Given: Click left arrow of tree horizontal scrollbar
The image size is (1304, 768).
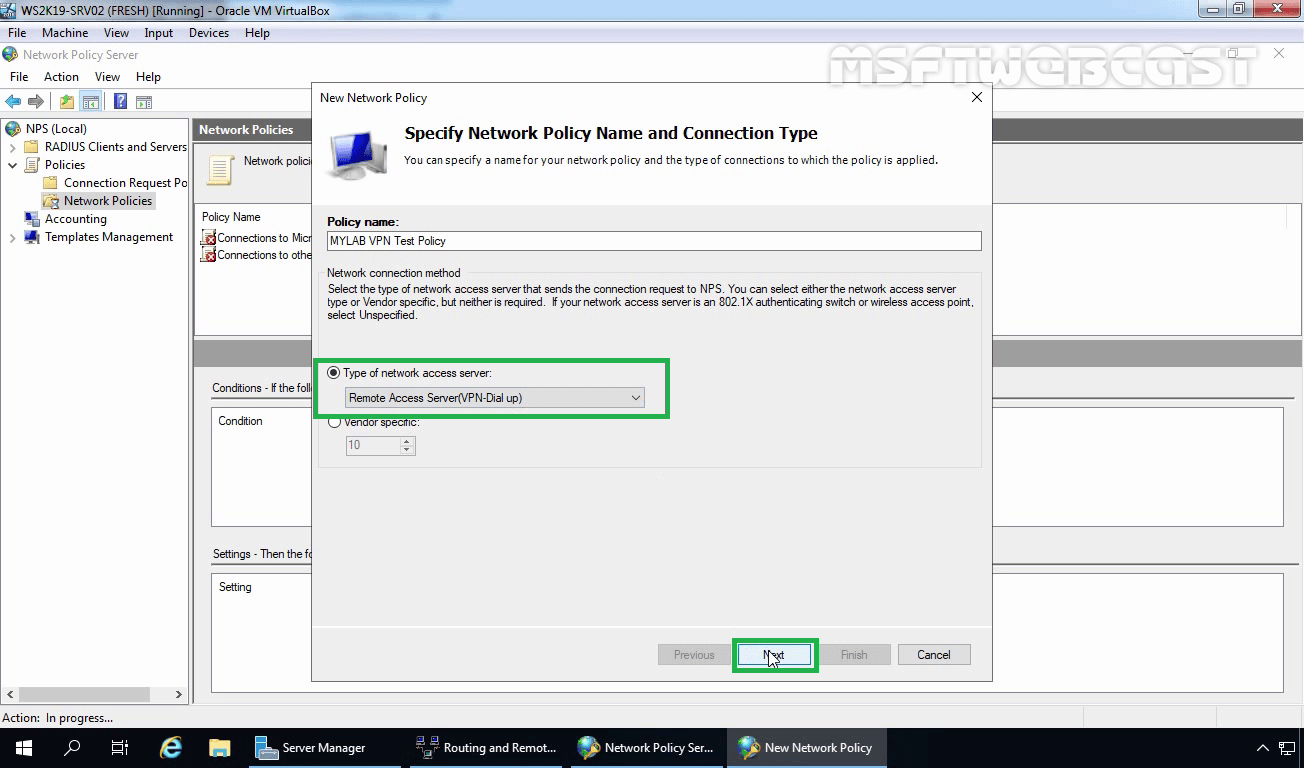Looking at the screenshot, I should click(x=9, y=694).
